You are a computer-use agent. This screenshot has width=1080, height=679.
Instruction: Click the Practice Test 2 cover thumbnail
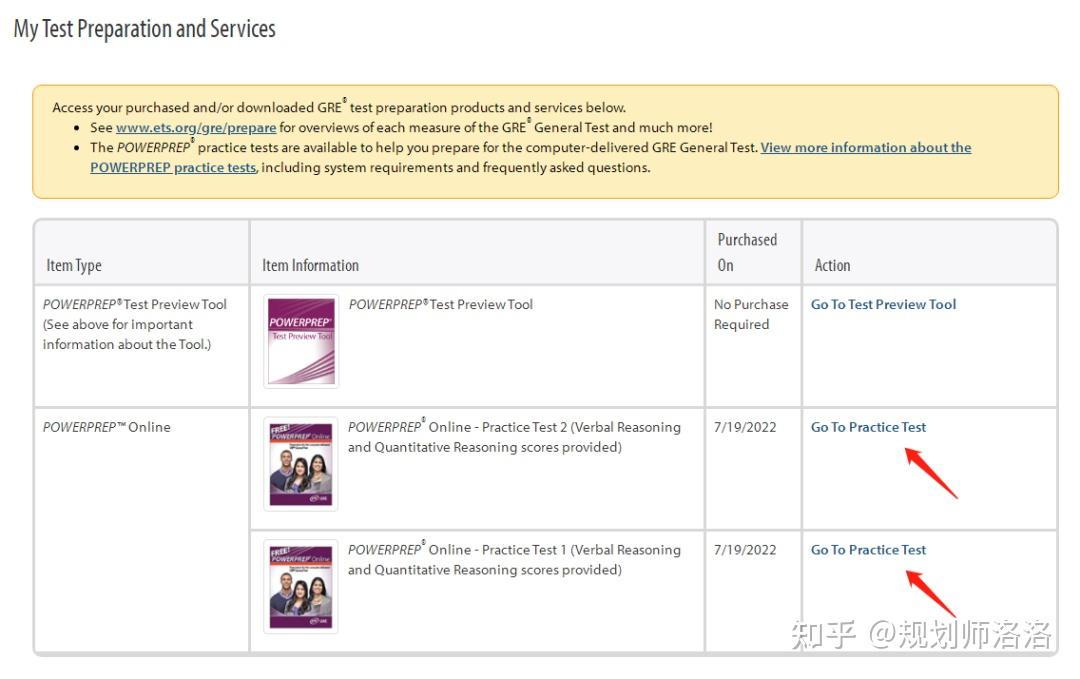click(302, 464)
